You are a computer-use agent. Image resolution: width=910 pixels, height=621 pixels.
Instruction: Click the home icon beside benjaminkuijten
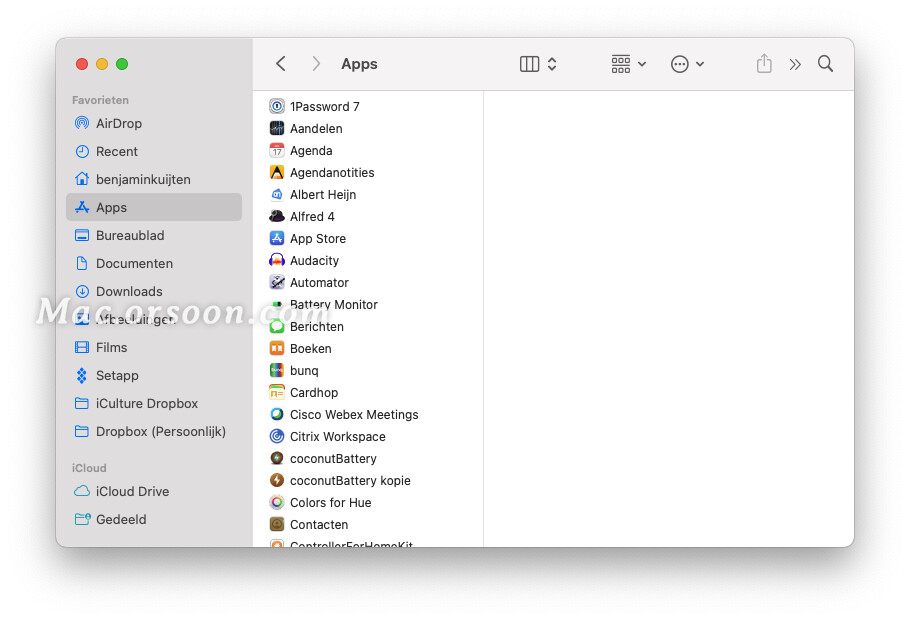point(82,179)
